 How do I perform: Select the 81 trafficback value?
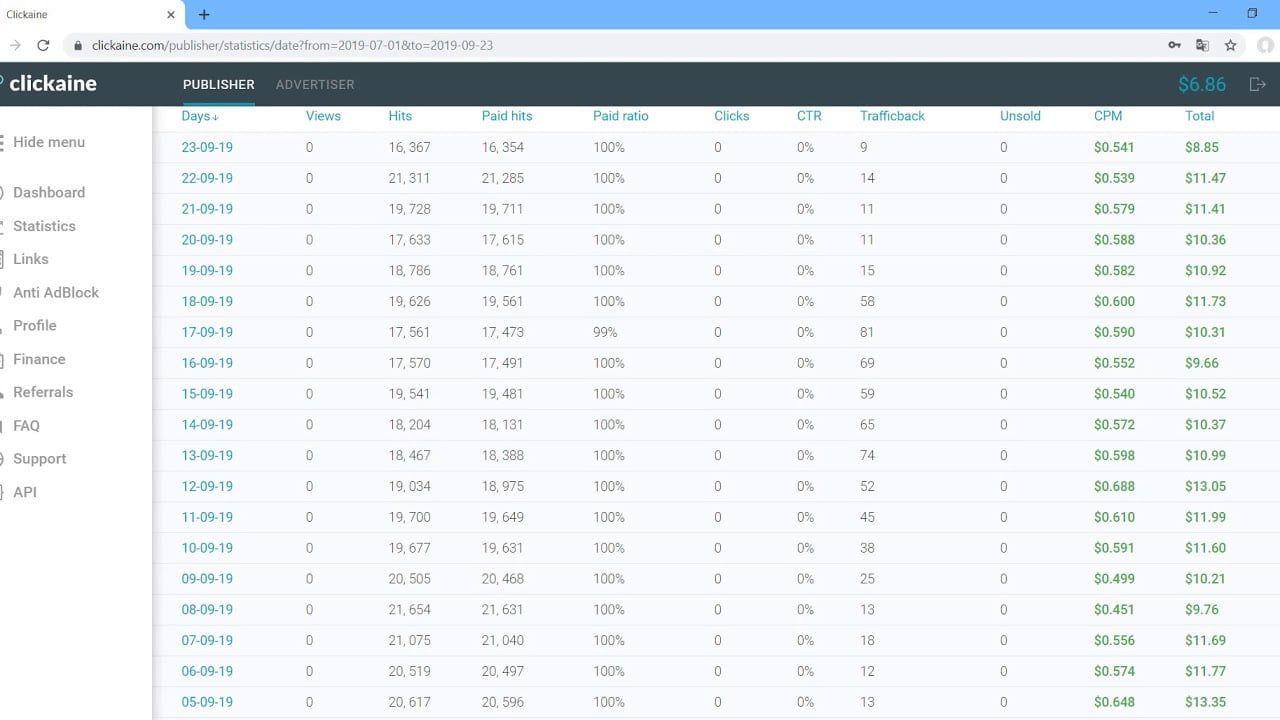867,332
